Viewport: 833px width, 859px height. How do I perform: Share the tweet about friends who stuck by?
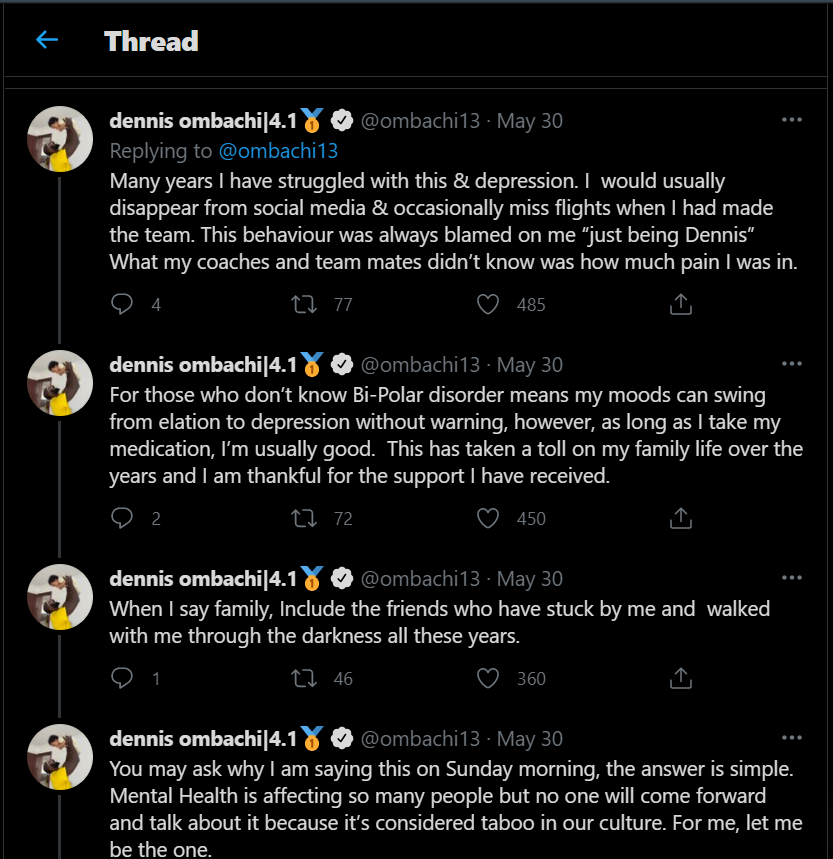(681, 678)
